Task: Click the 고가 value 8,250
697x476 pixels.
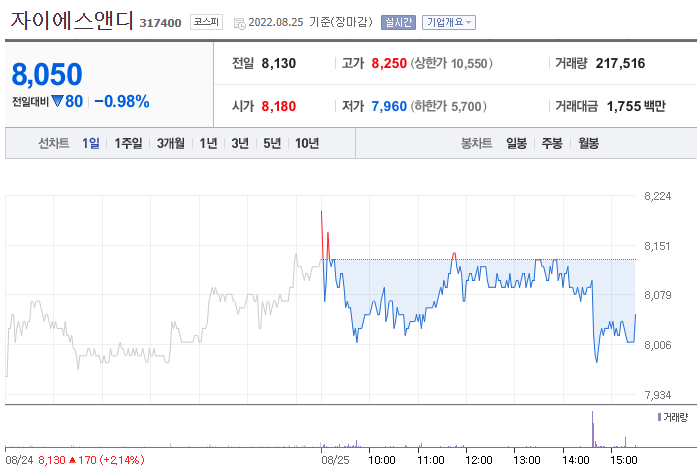Action: [389, 64]
